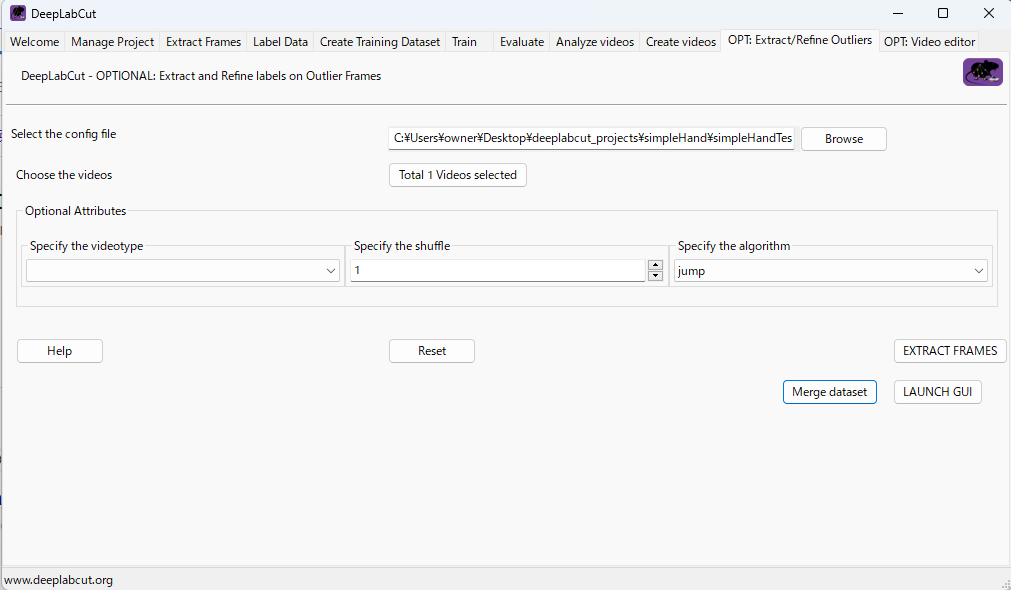
Task: Click the config file path field
Action: (591, 138)
